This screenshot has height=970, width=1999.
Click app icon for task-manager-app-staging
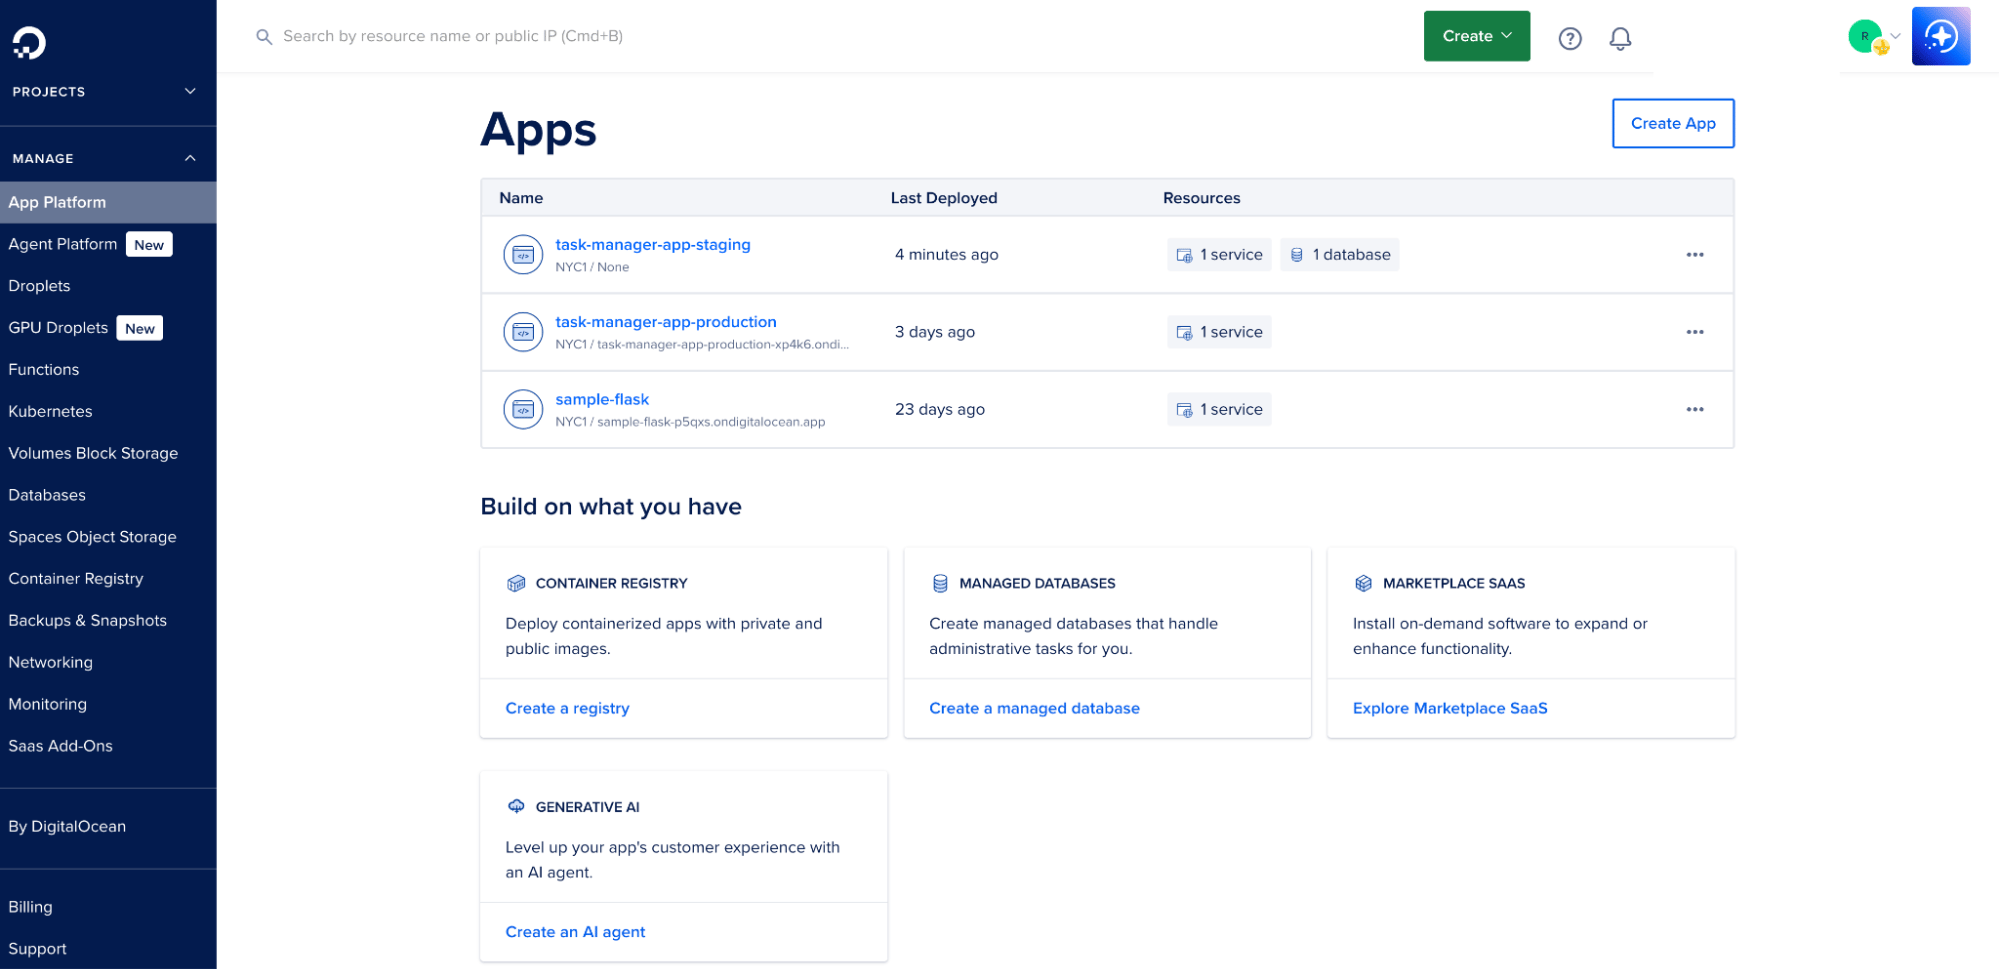(523, 255)
